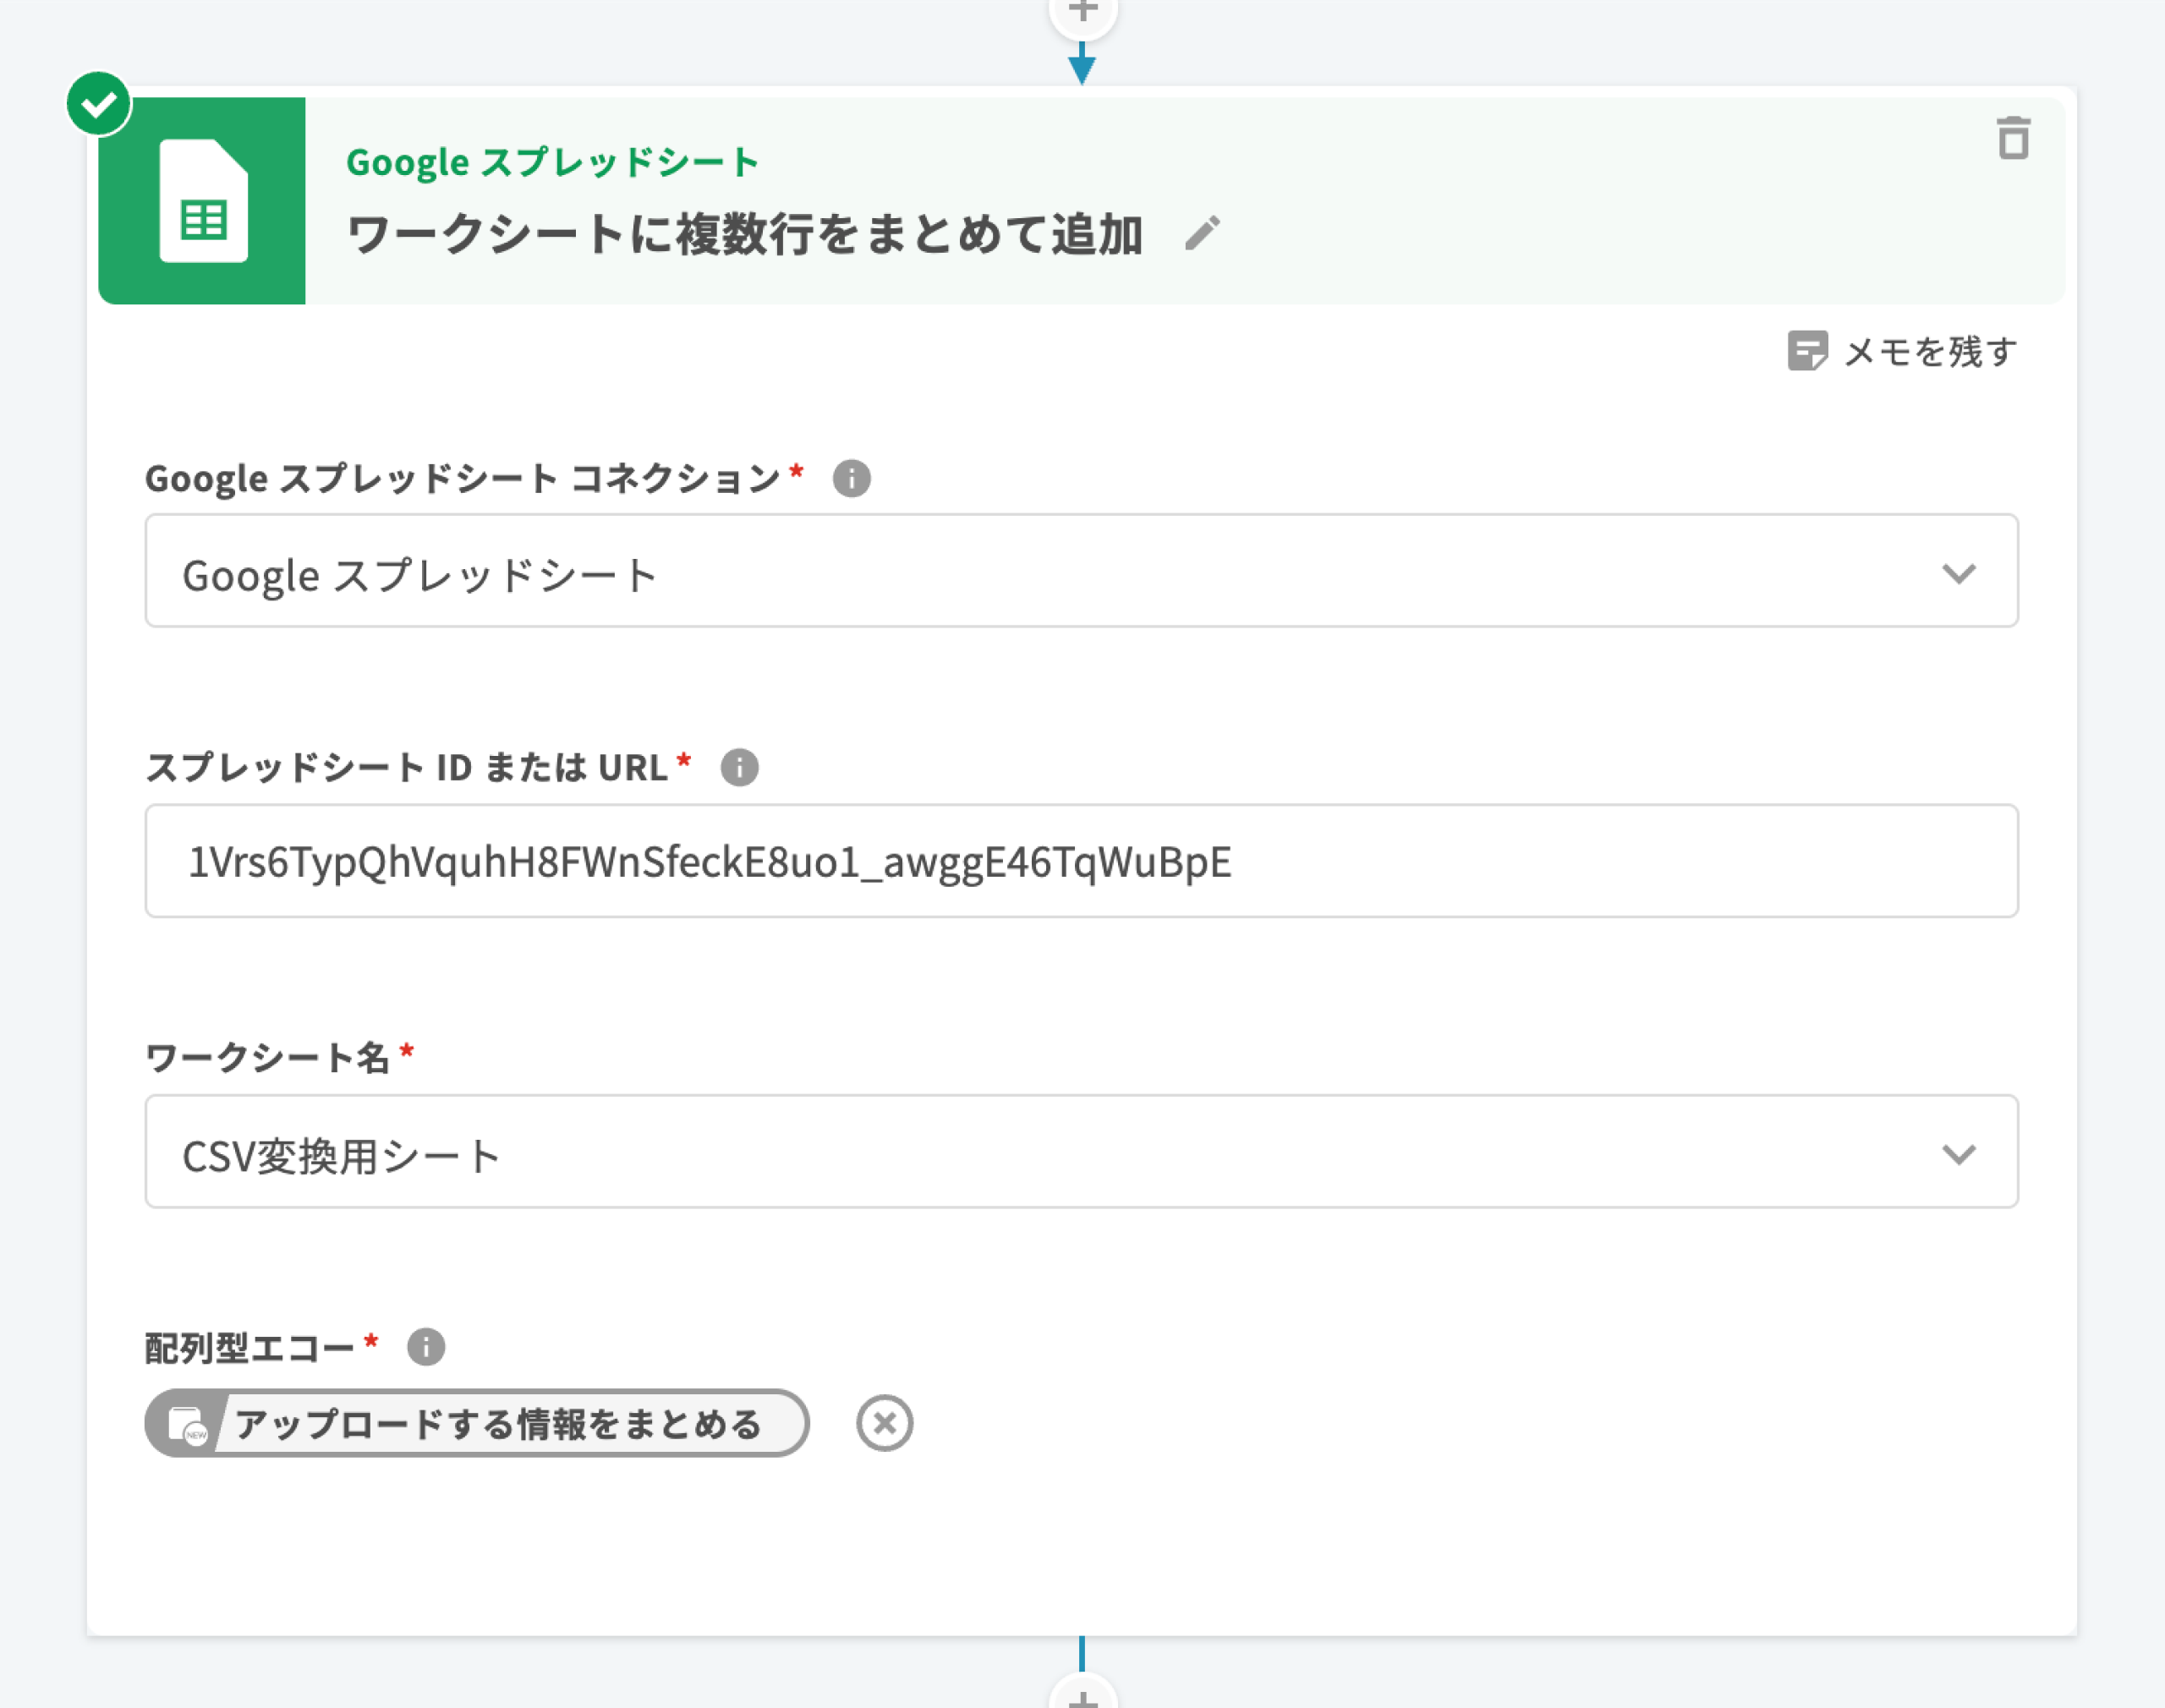Show info for the スプレッドシート ID または URL field

click(739, 768)
